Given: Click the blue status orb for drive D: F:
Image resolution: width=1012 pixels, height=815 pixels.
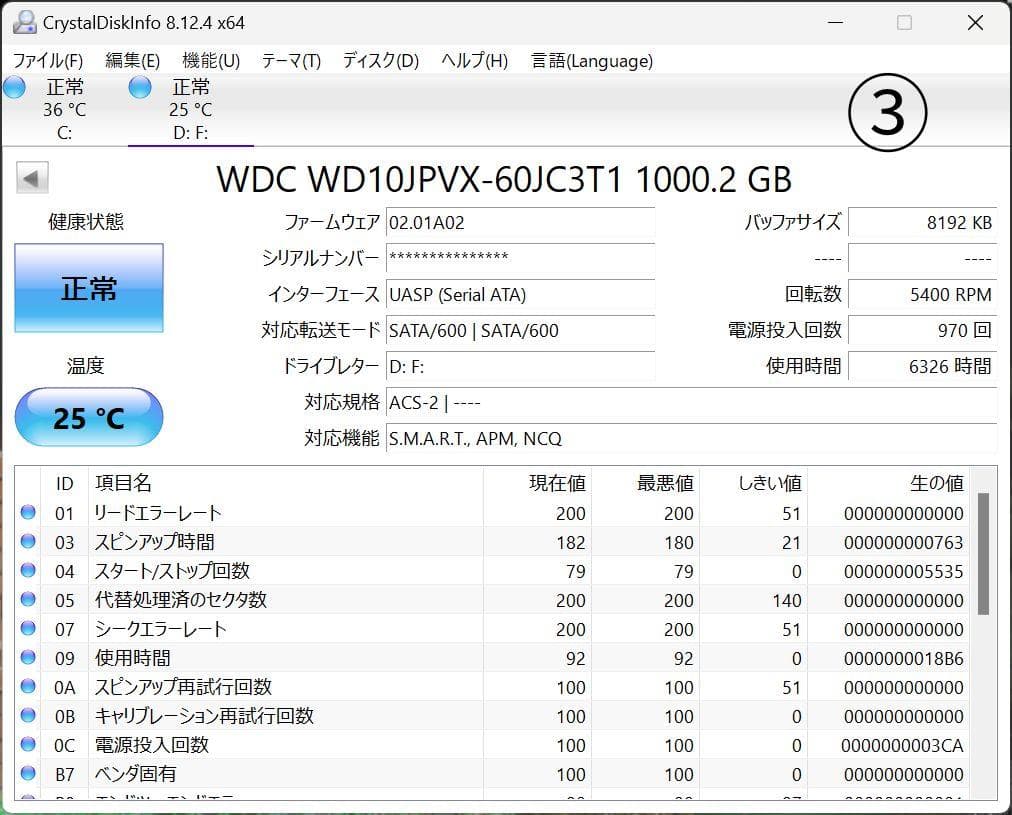Looking at the screenshot, I should coord(140,87).
